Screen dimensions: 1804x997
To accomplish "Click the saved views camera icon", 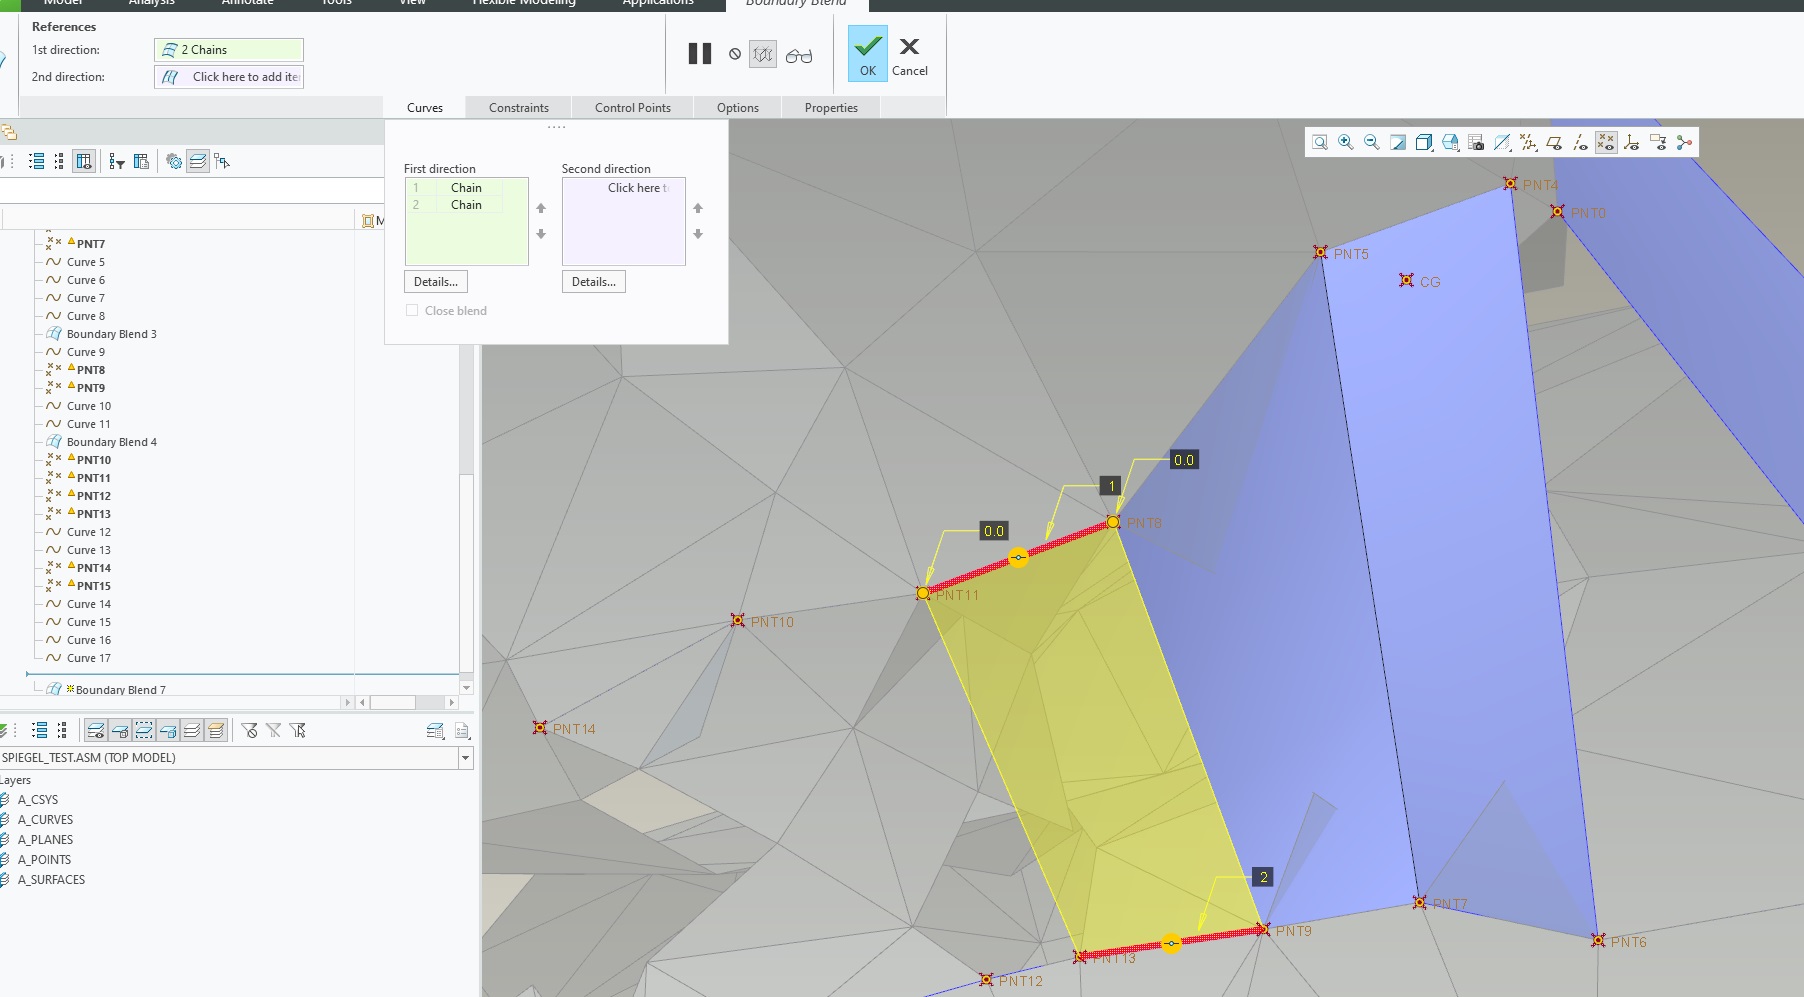I will (1476, 143).
